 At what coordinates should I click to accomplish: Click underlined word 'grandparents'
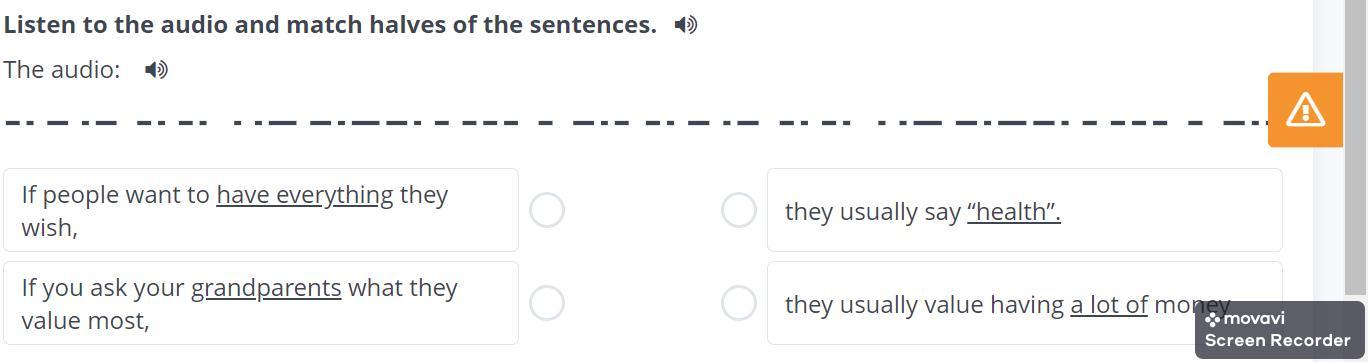[x=266, y=288]
